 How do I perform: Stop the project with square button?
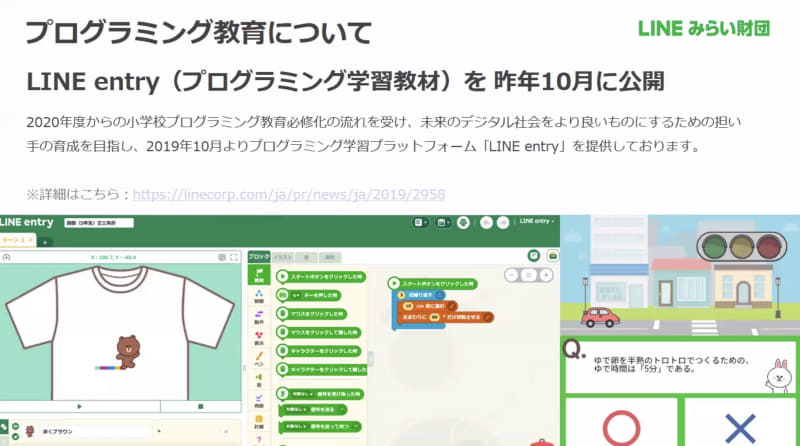point(201,407)
